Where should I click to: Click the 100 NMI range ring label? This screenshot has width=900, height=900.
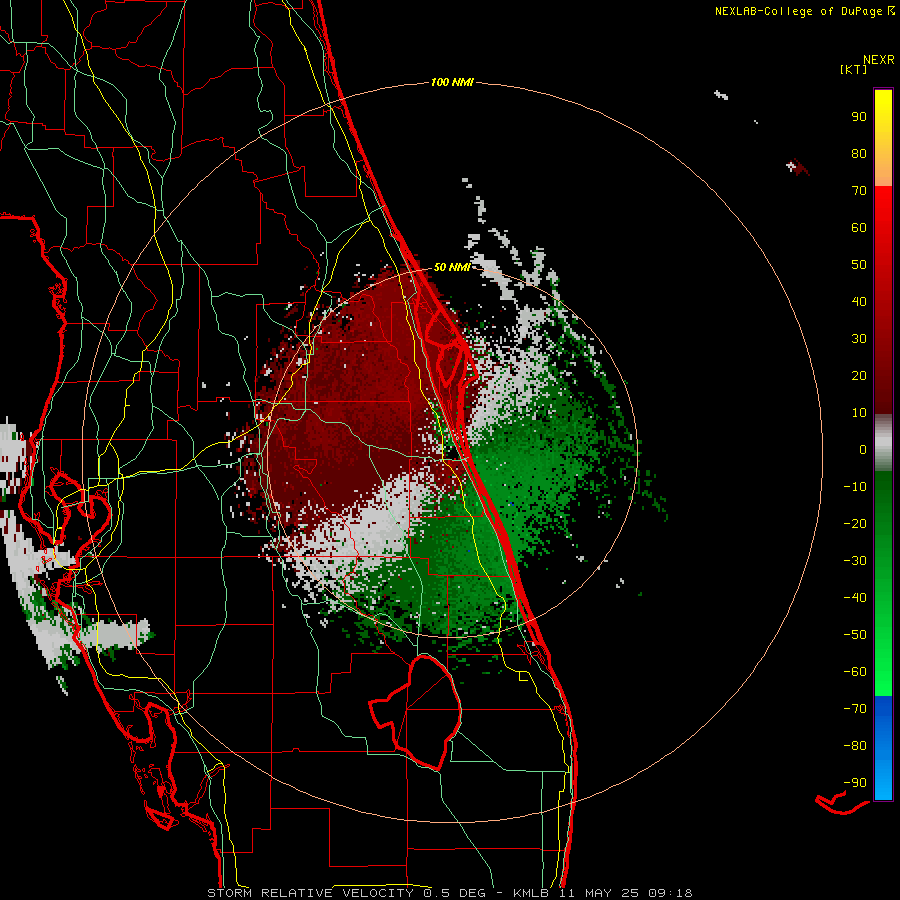(x=452, y=82)
